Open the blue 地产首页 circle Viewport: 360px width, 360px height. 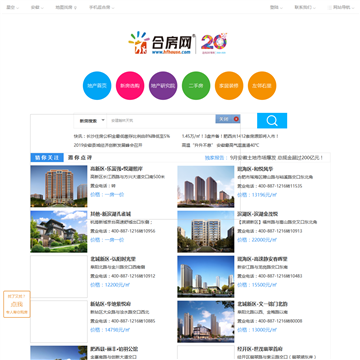click(97, 86)
